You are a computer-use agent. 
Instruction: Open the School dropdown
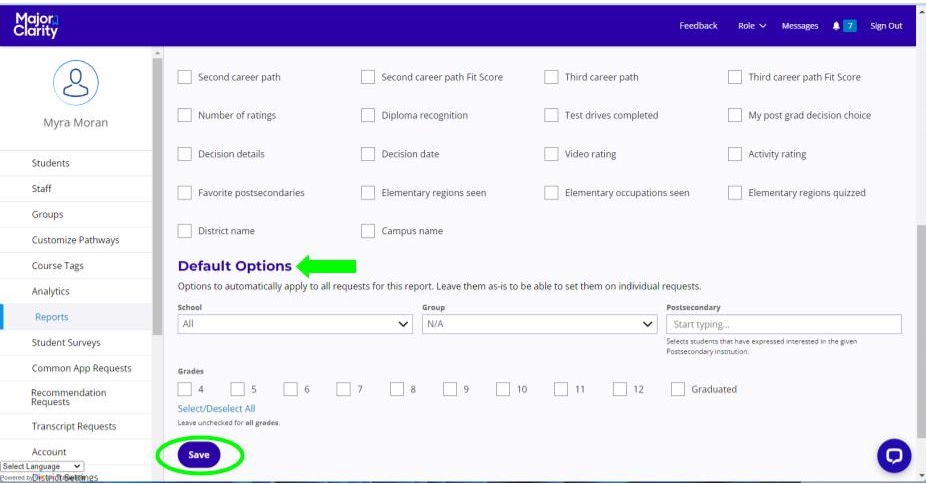pos(295,324)
